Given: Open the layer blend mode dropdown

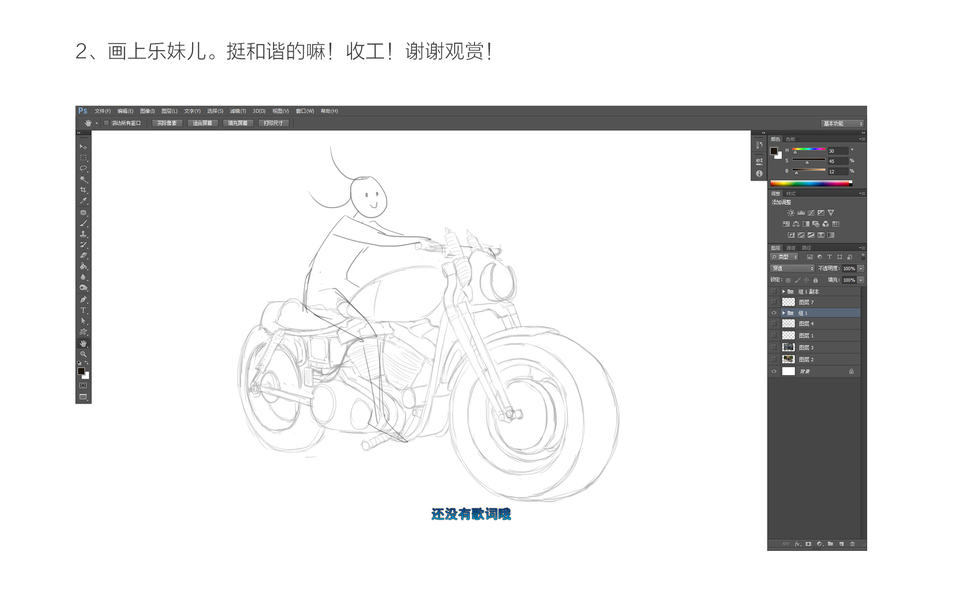Looking at the screenshot, I should [x=793, y=268].
